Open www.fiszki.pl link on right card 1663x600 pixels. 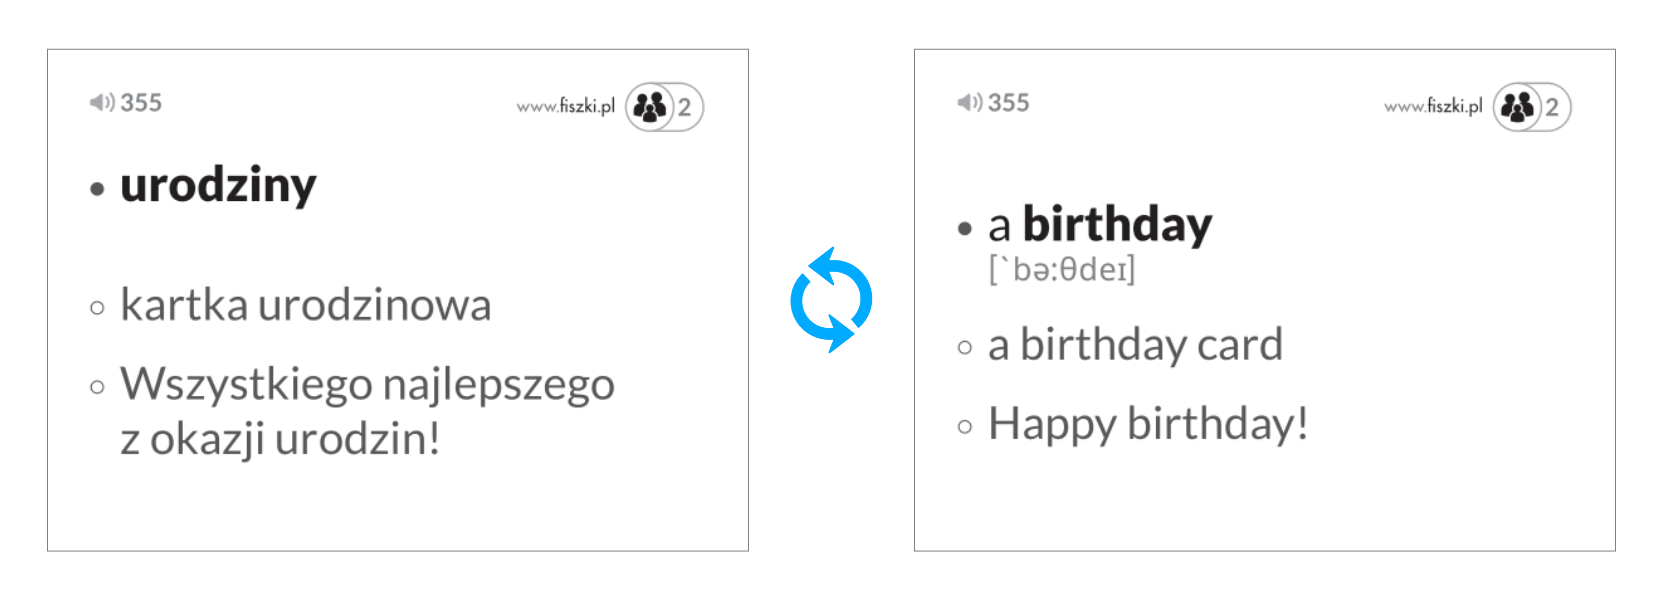1432,106
